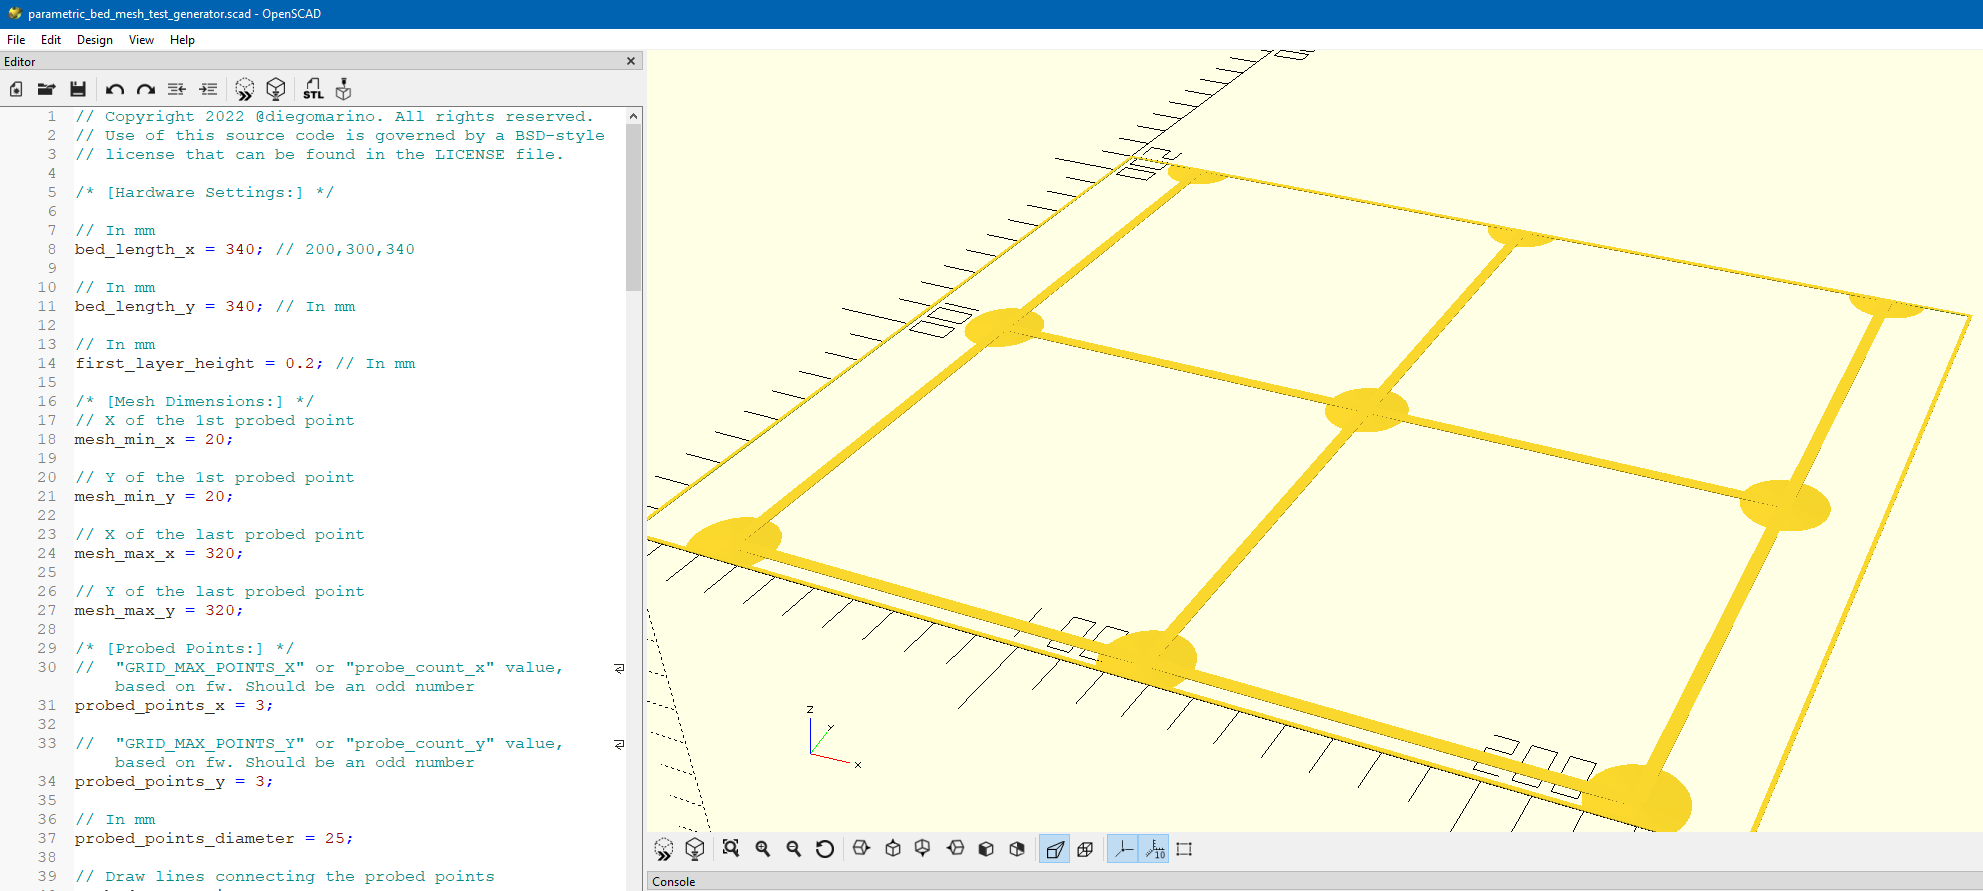Click the editor vertical scrollbar thumb
Viewport: 1983px width, 891px height.
click(x=633, y=206)
